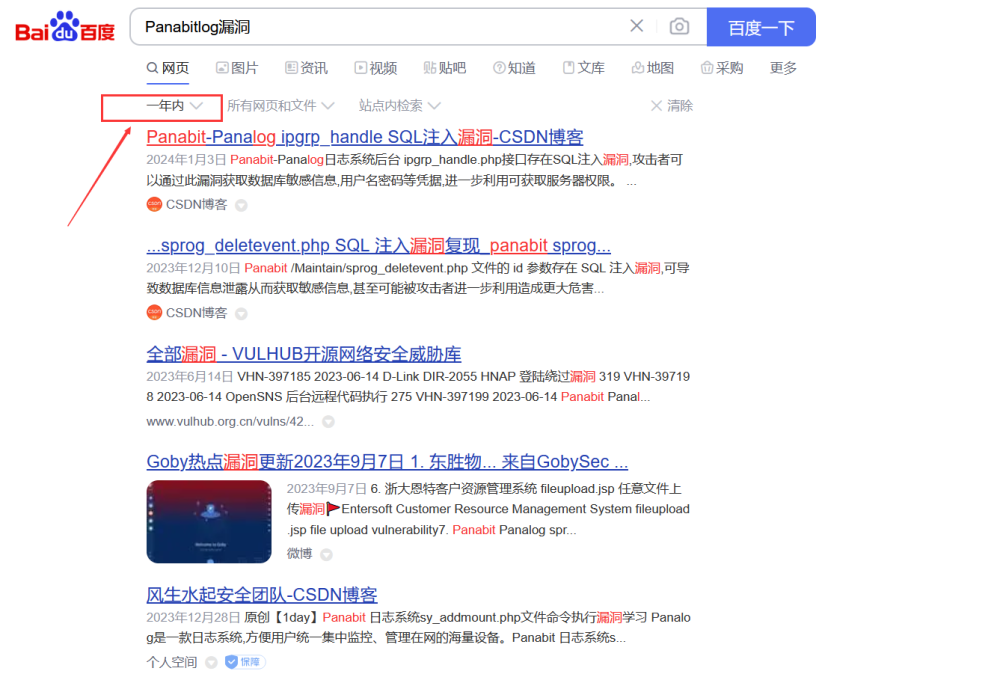This screenshot has height=686, width=1000.
Task: Click 微博 source under Goby result
Action: tap(299, 553)
